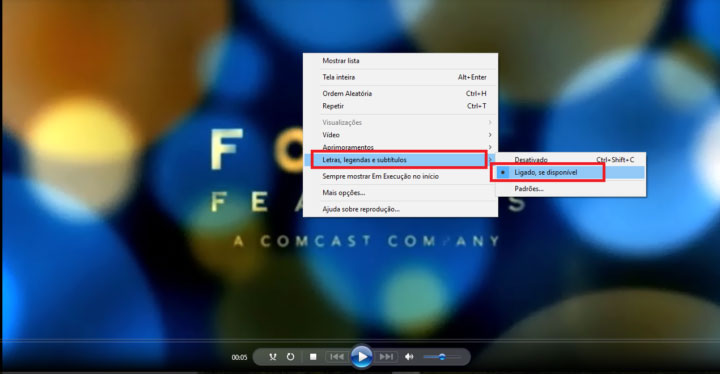Open 'Padrões...' in subtitles submenu
The image size is (720, 374).
tap(571, 188)
